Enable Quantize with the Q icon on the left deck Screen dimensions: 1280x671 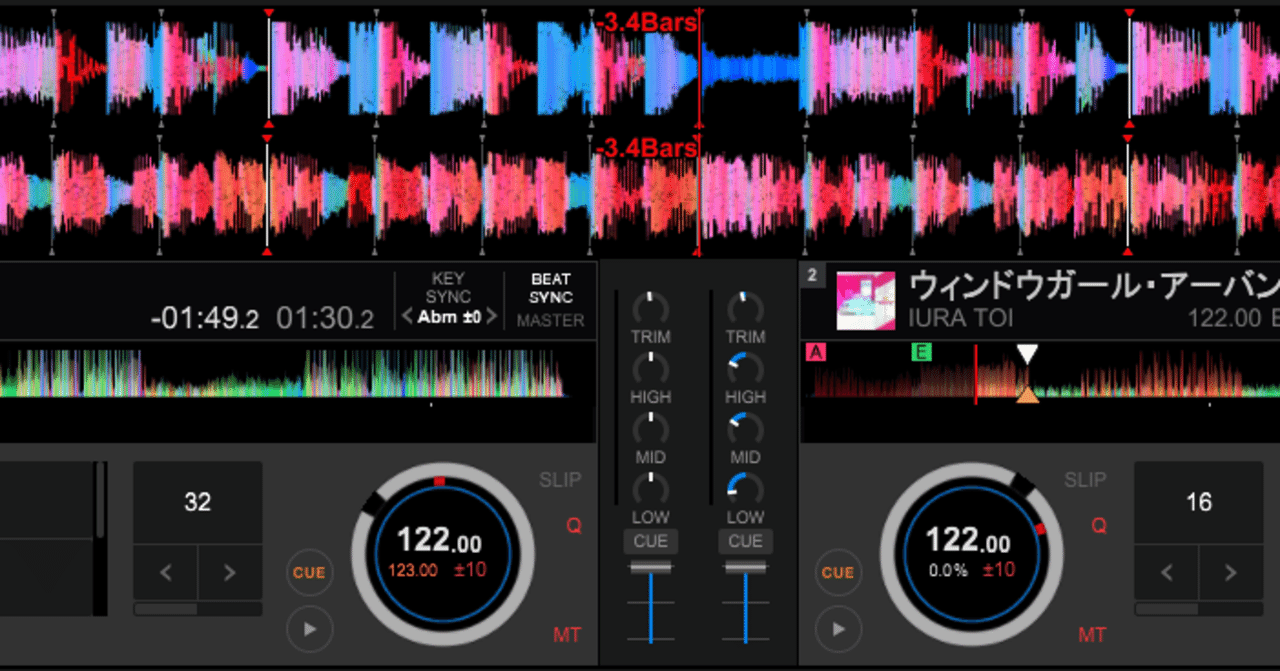[x=572, y=526]
